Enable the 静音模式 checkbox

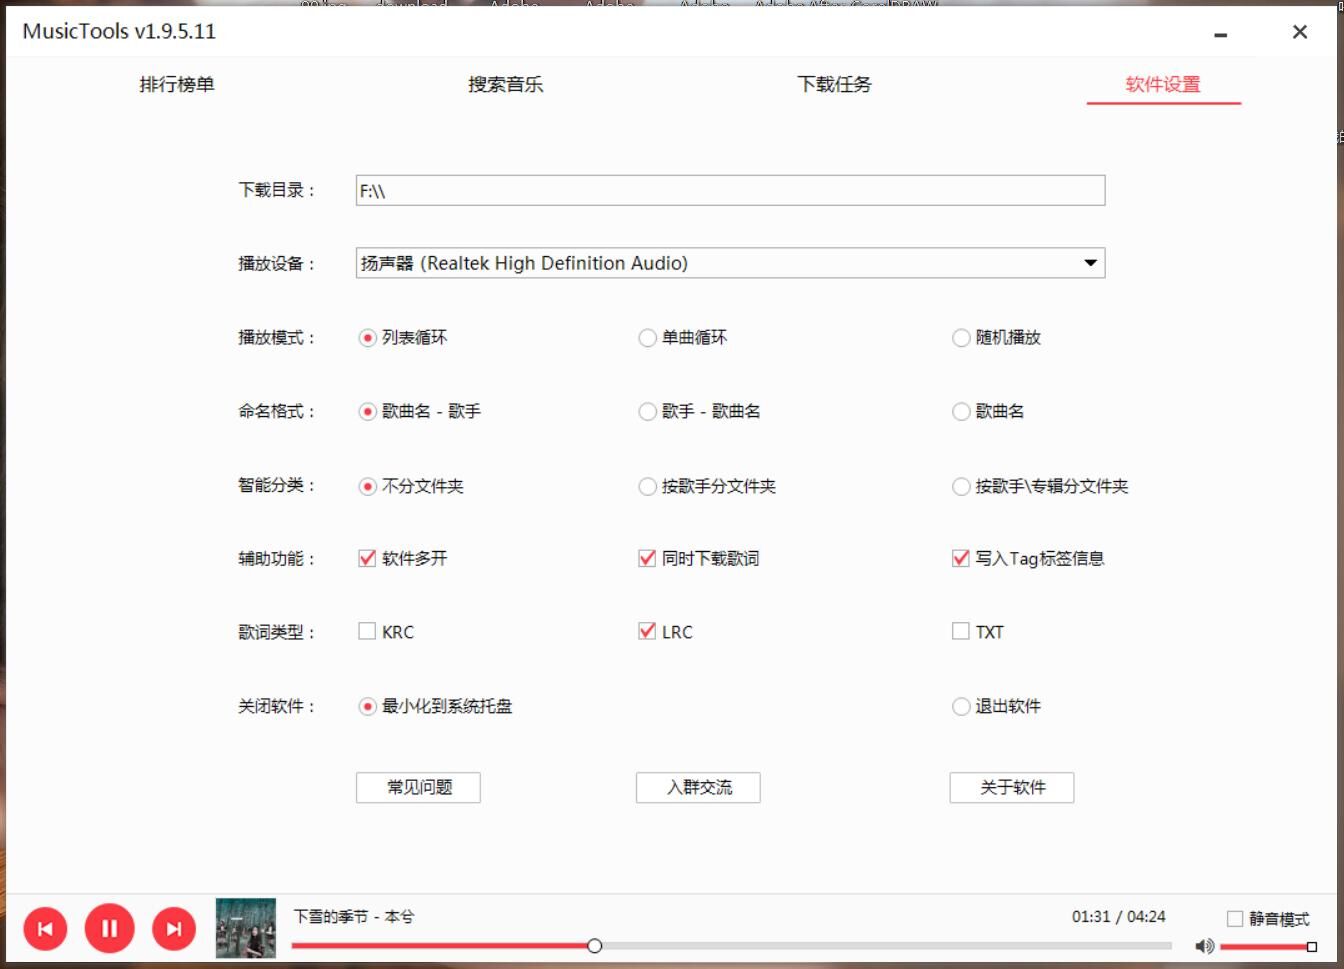tap(1235, 918)
